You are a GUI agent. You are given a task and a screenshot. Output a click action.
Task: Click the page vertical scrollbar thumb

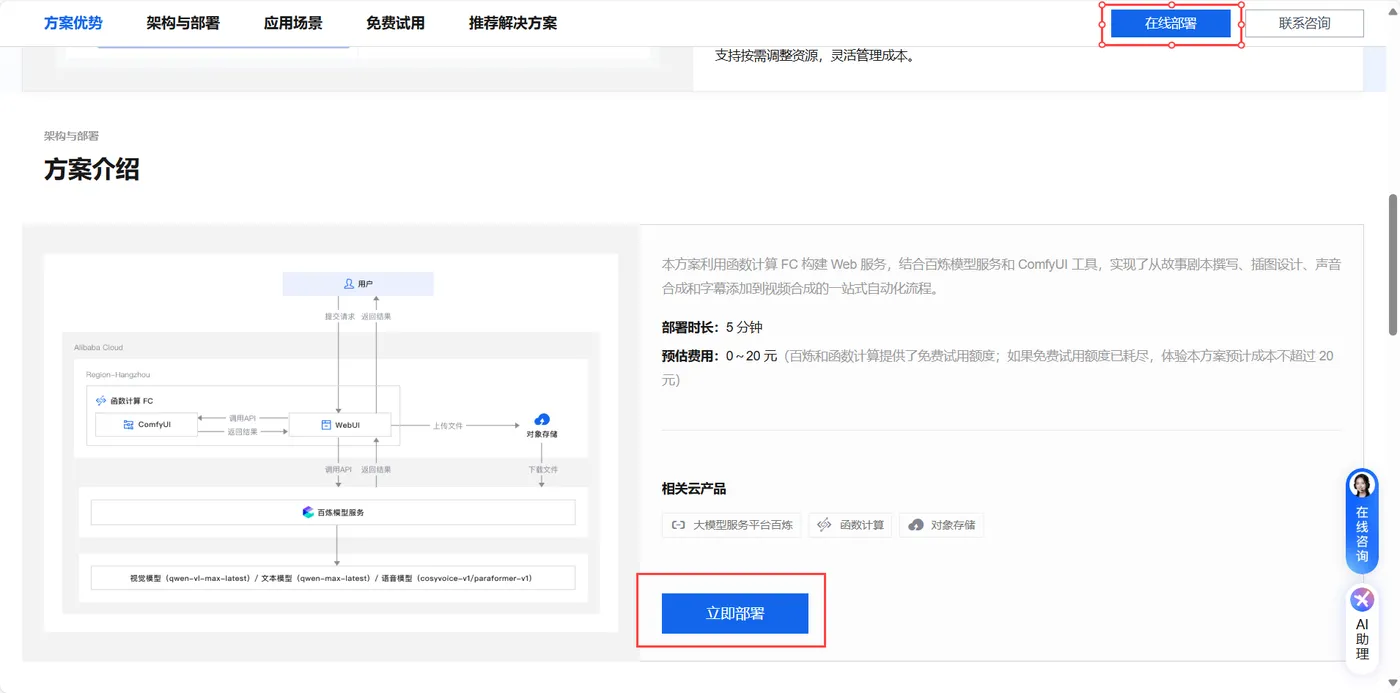point(1392,265)
